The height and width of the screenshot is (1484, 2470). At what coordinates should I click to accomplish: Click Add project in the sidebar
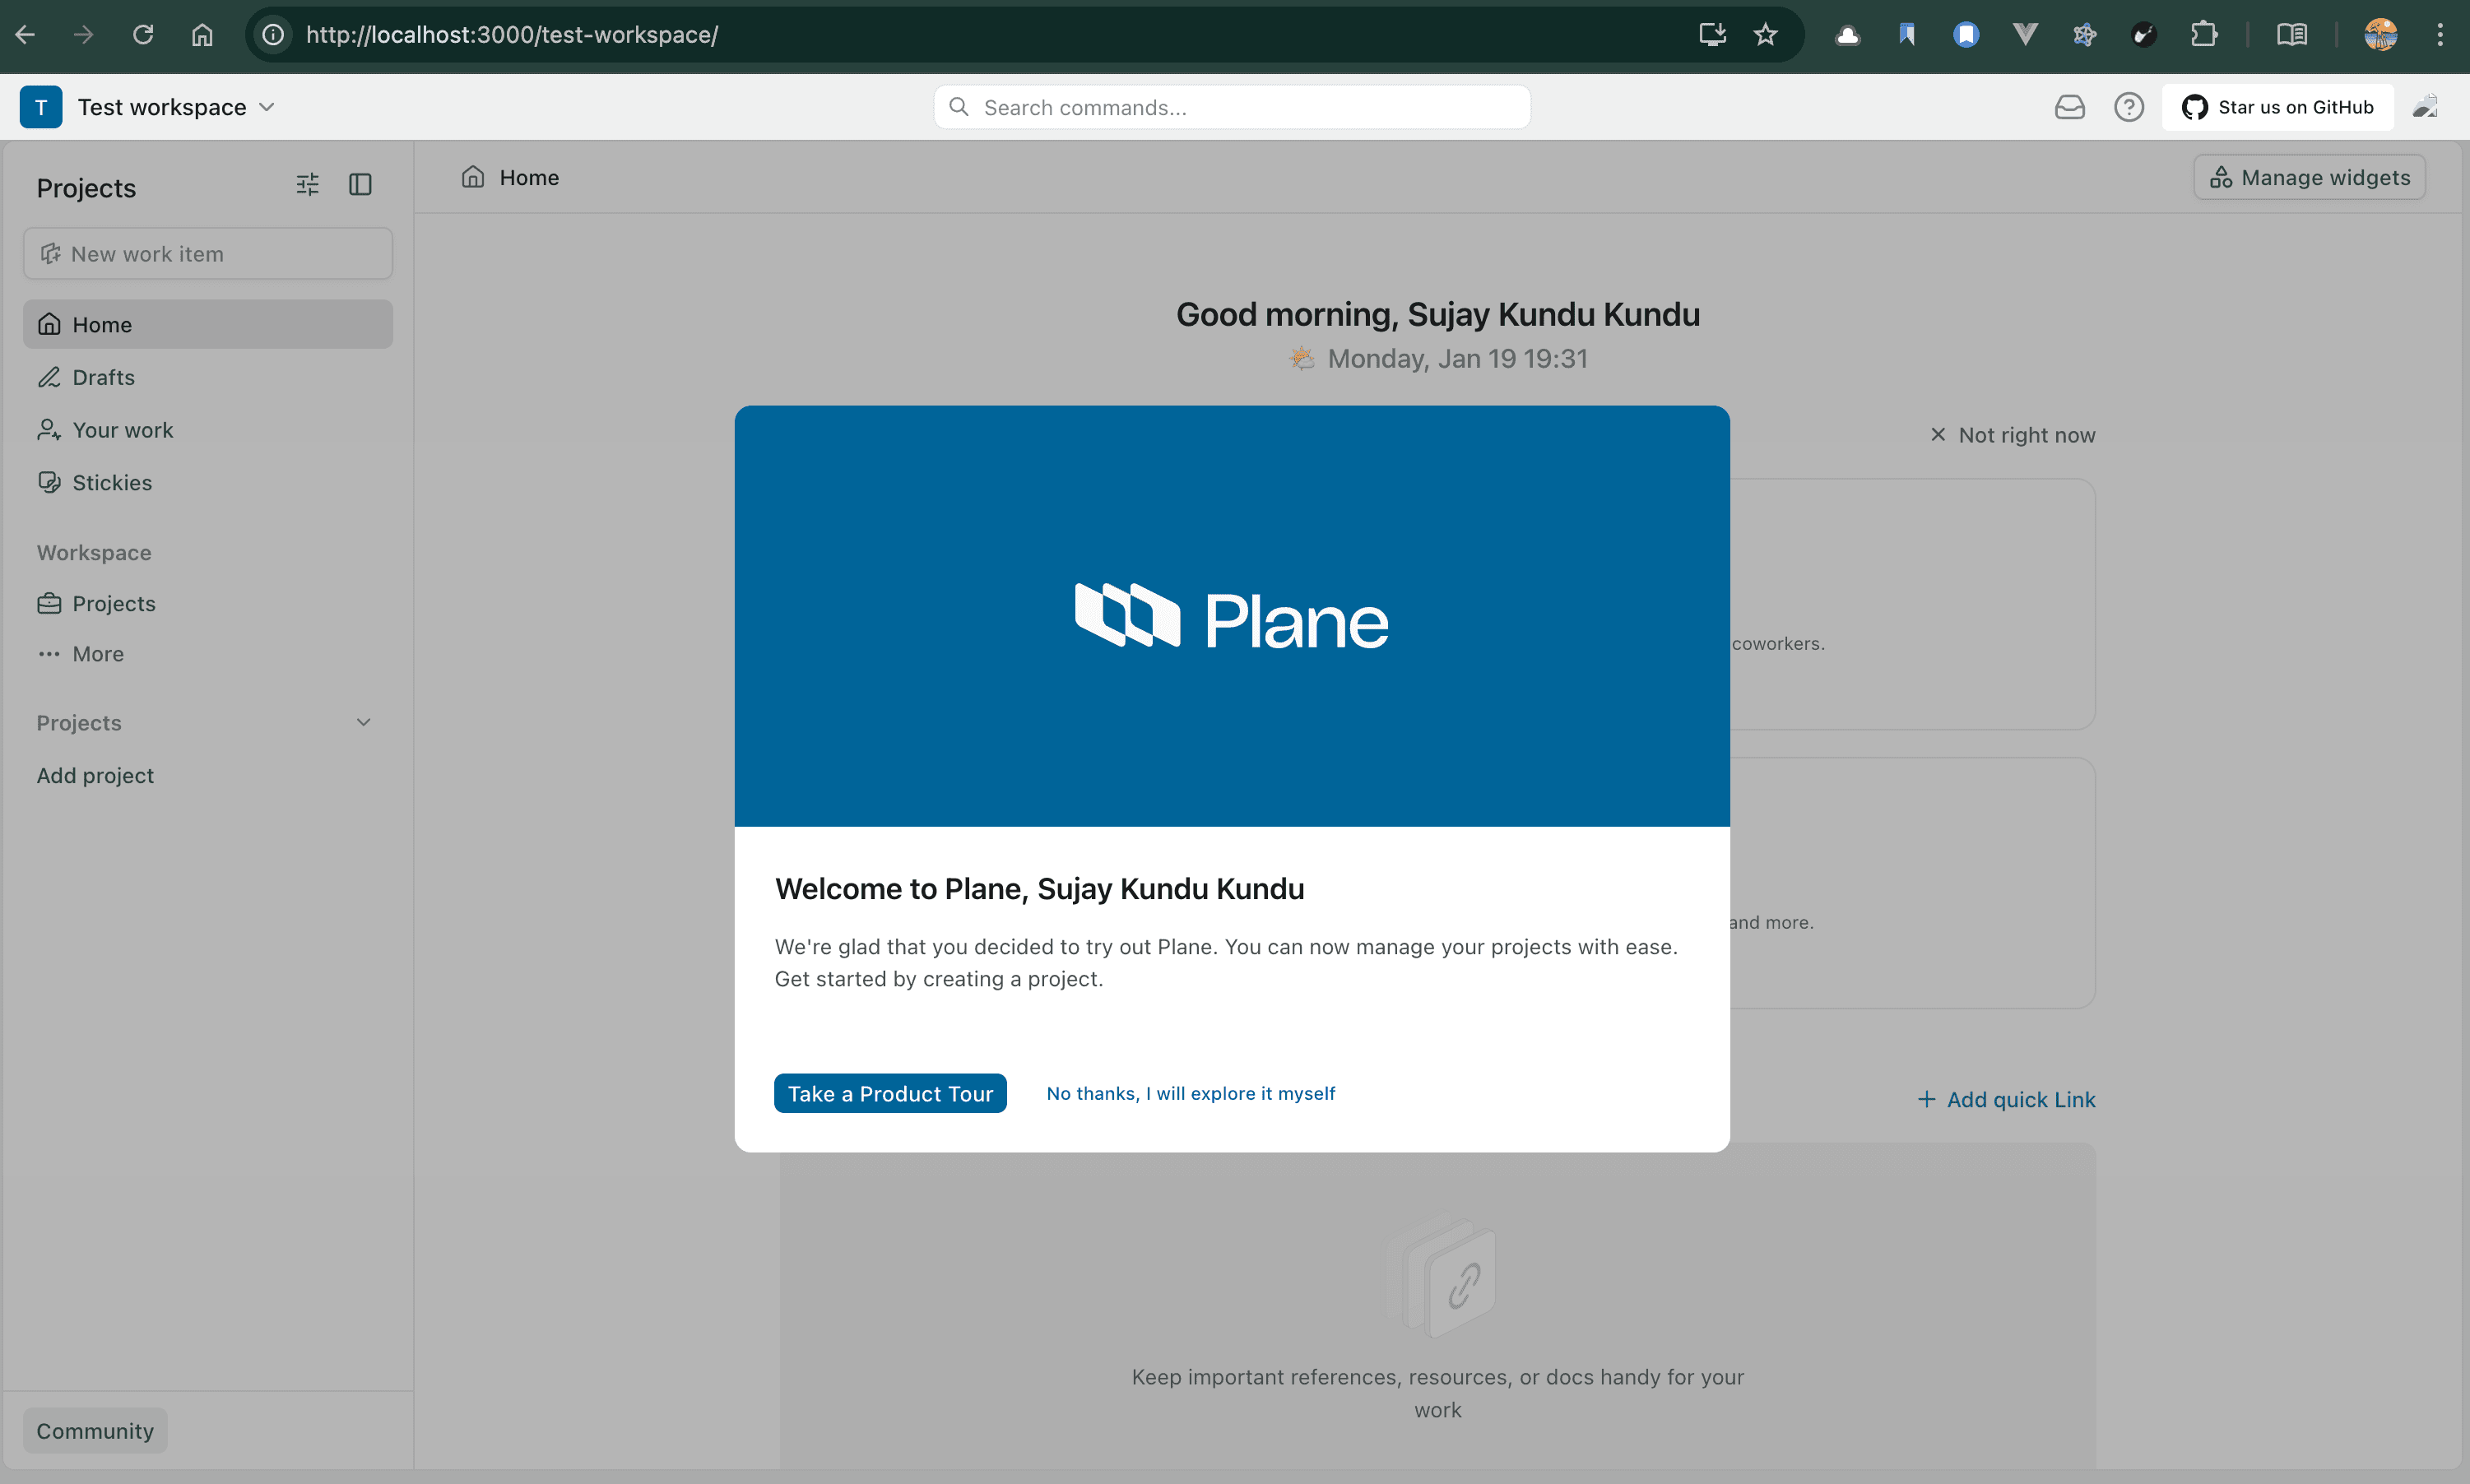[95, 776]
